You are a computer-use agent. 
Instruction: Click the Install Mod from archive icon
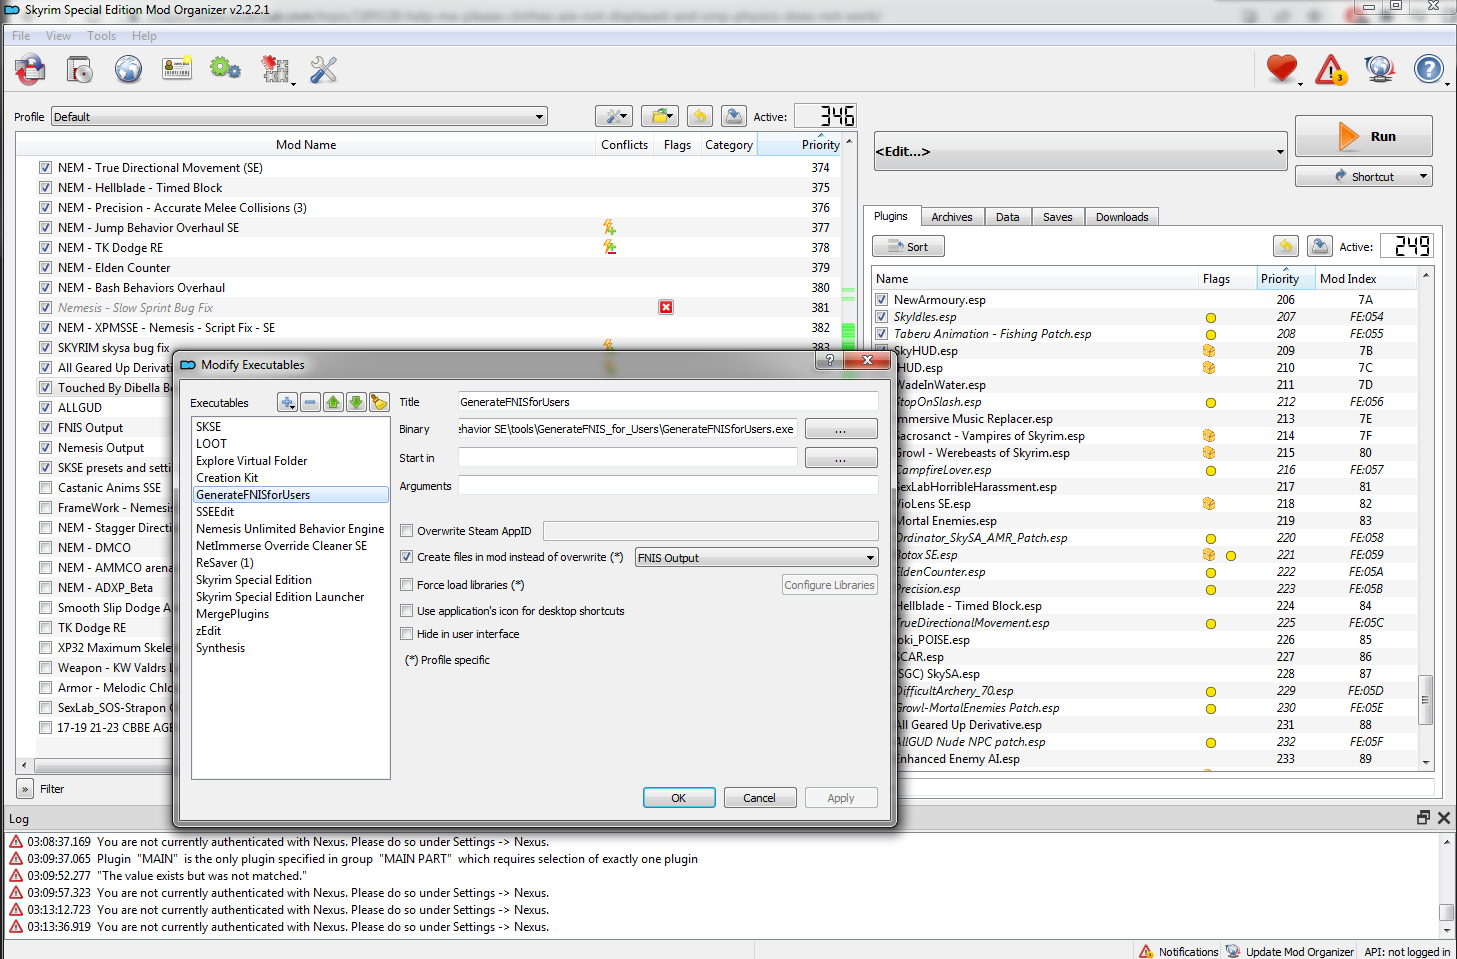point(30,69)
